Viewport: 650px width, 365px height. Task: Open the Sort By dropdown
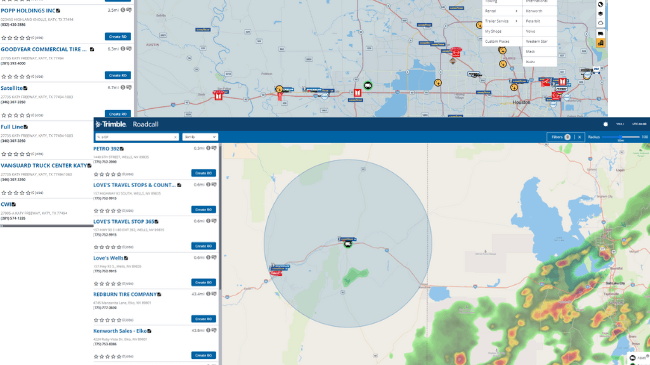[200, 137]
